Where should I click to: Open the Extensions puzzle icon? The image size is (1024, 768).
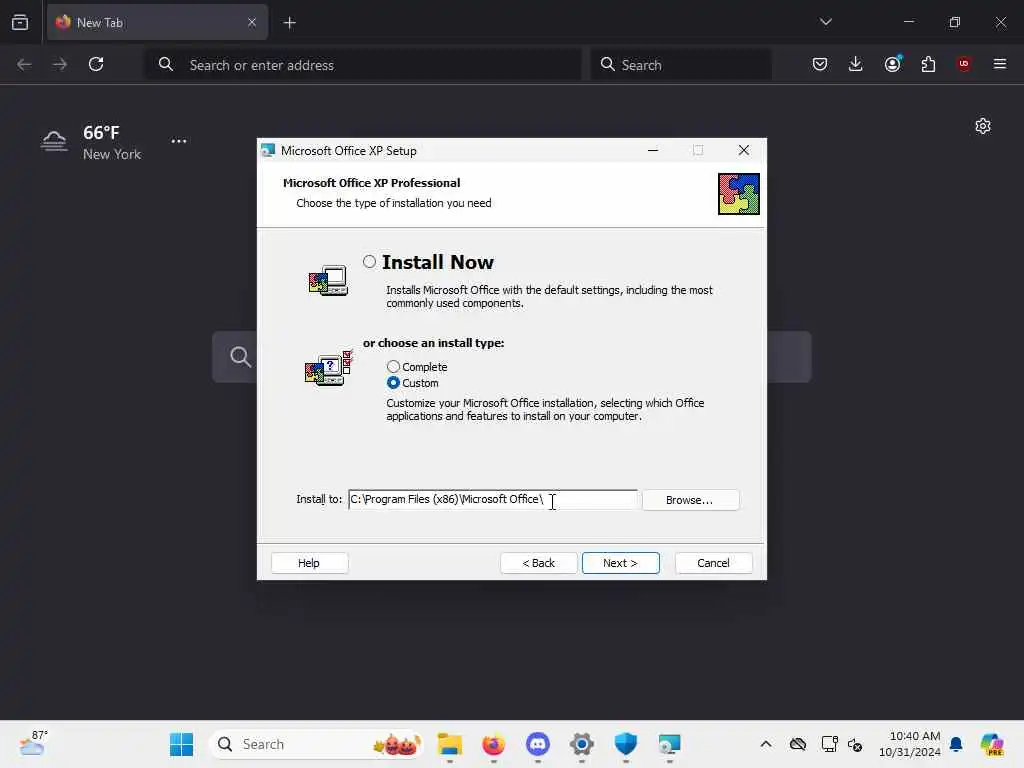[x=928, y=64]
